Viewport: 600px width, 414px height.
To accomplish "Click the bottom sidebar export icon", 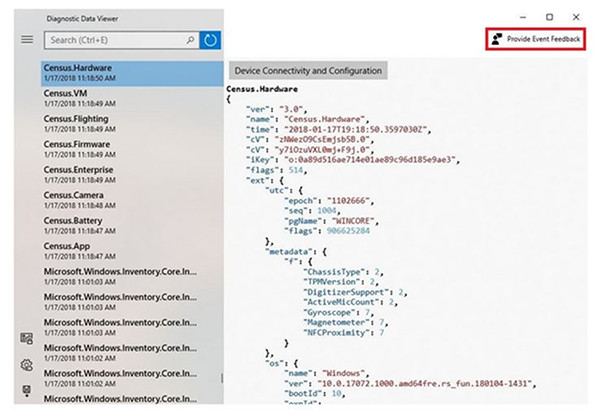I will point(26,391).
